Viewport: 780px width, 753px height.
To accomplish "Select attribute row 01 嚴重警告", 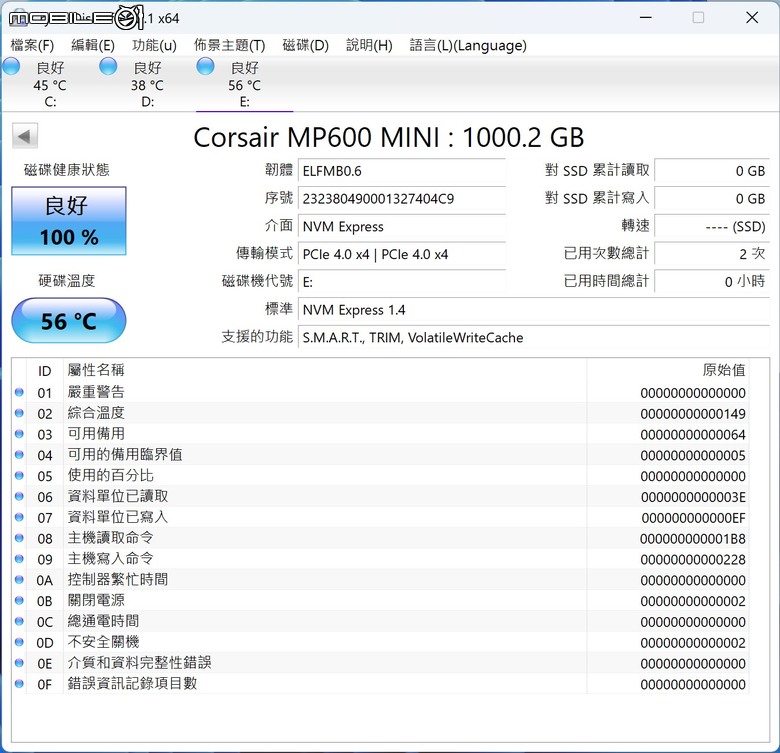I will pyautogui.click(x=381, y=392).
